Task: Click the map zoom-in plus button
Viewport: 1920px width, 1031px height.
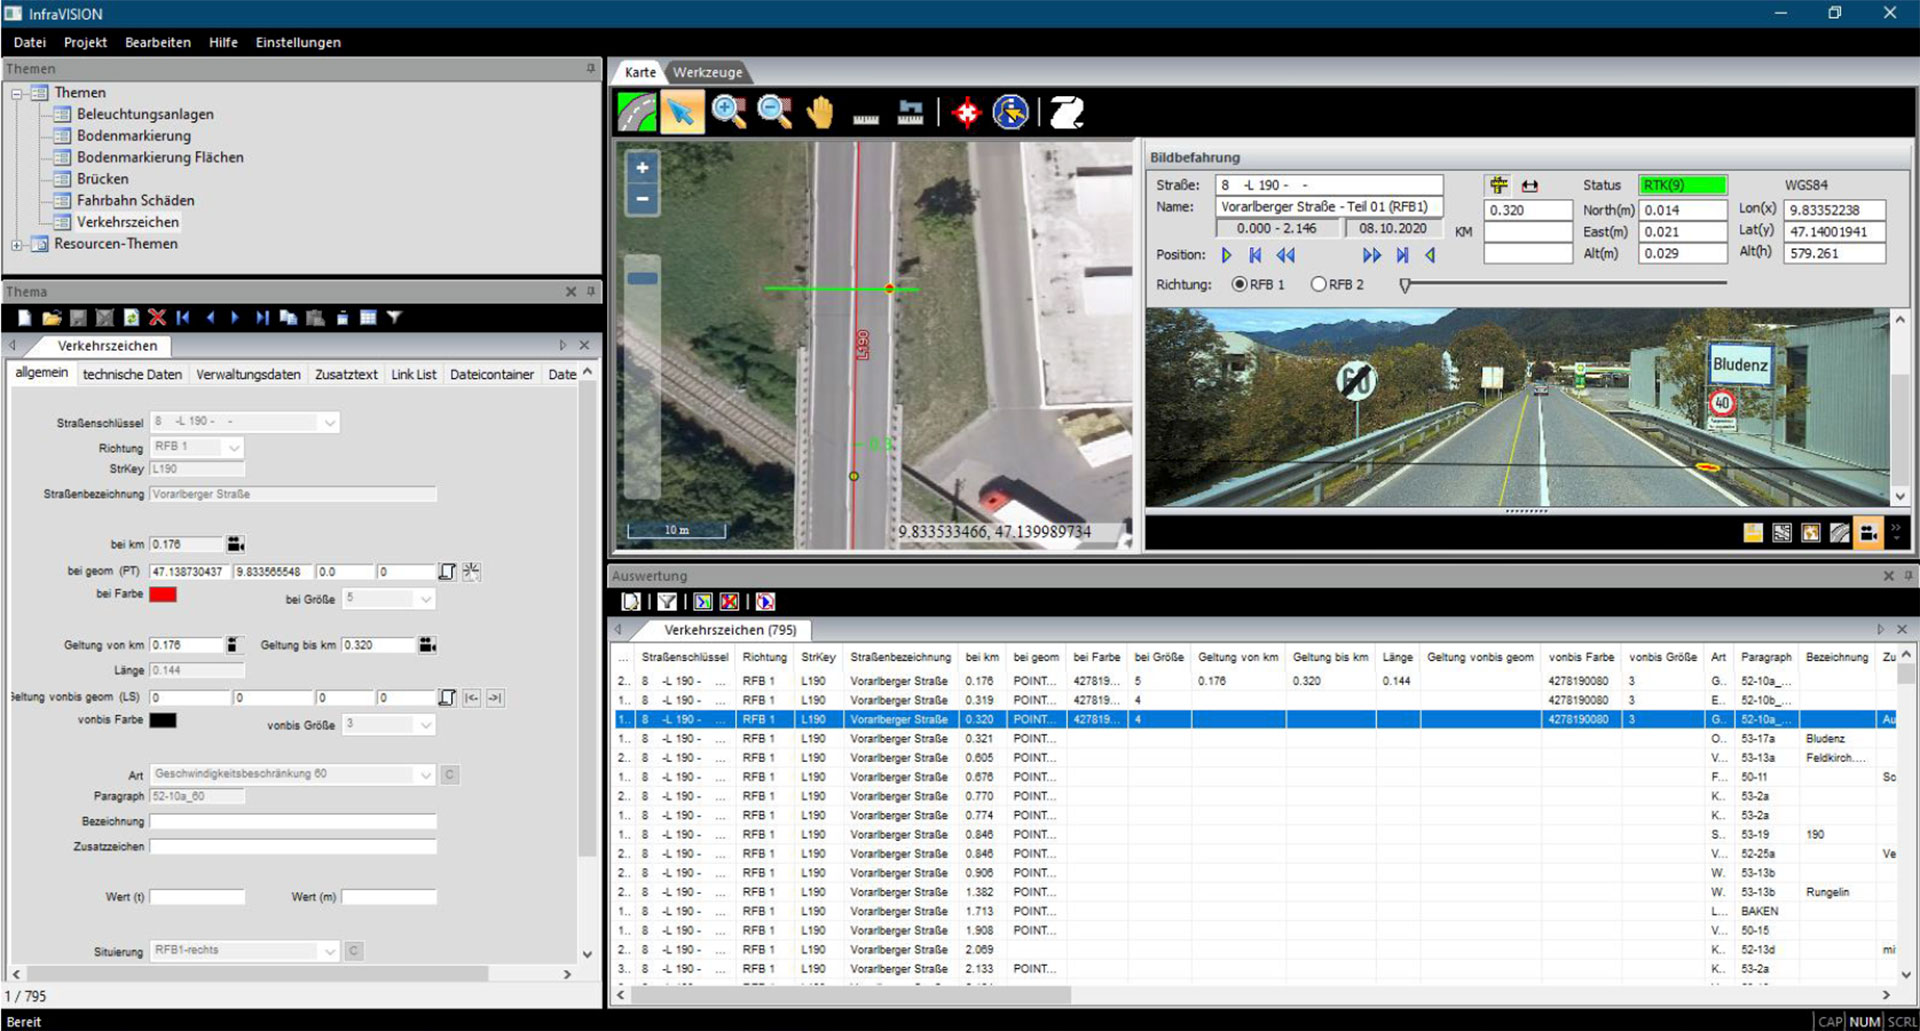Action: (642, 168)
